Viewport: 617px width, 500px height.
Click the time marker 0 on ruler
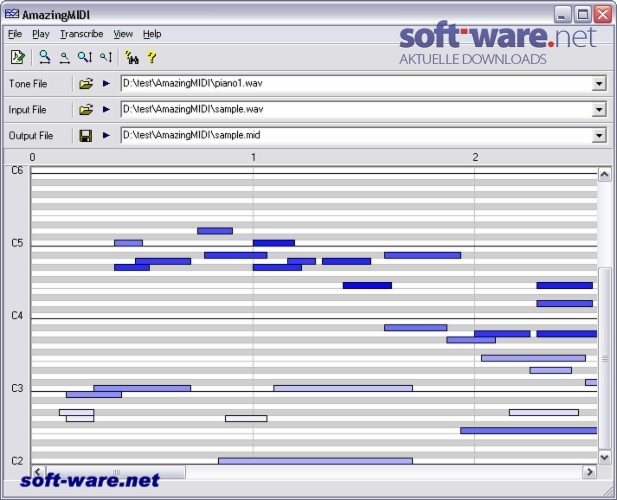[x=32, y=157]
